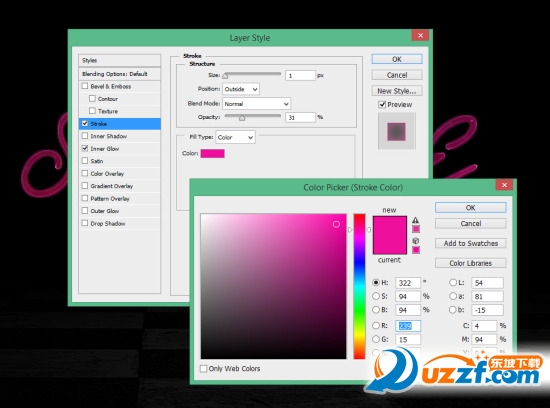The image size is (550, 408).
Task: Enable the Drop Shadow checkbox
Action: pos(85,223)
